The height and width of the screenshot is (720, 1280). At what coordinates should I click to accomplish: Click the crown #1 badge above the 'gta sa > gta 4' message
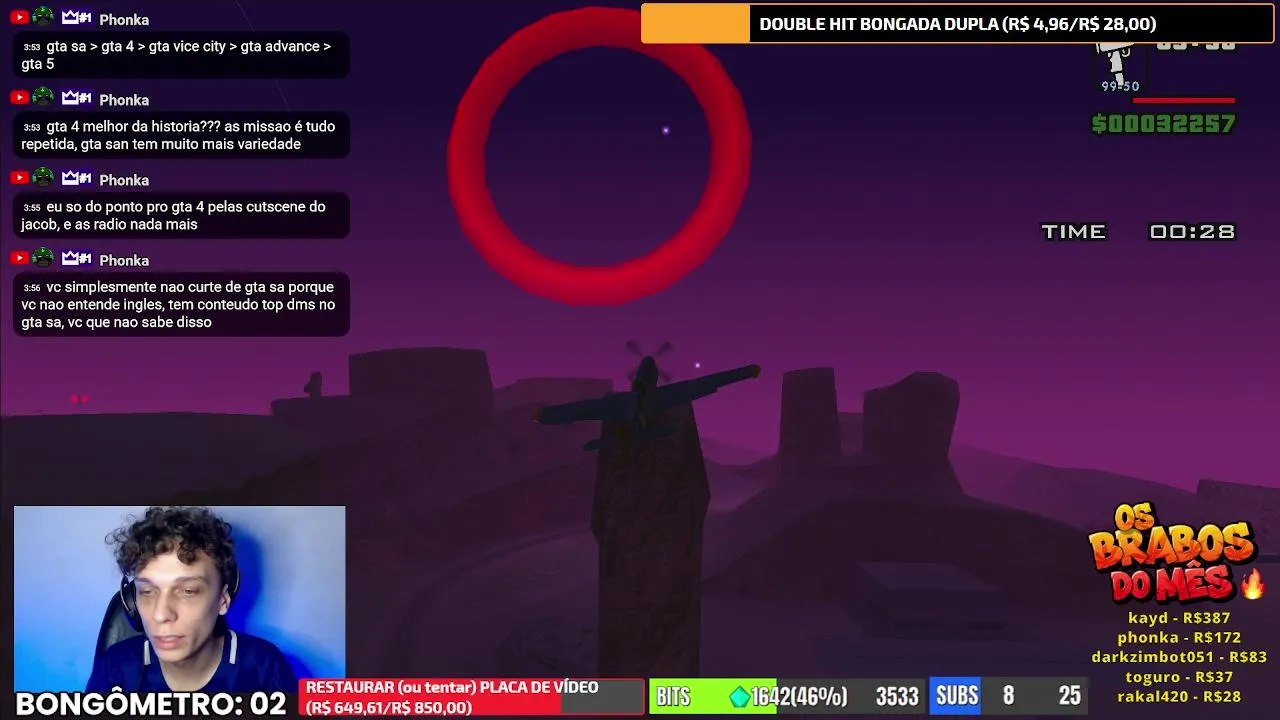click(x=77, y=18)
